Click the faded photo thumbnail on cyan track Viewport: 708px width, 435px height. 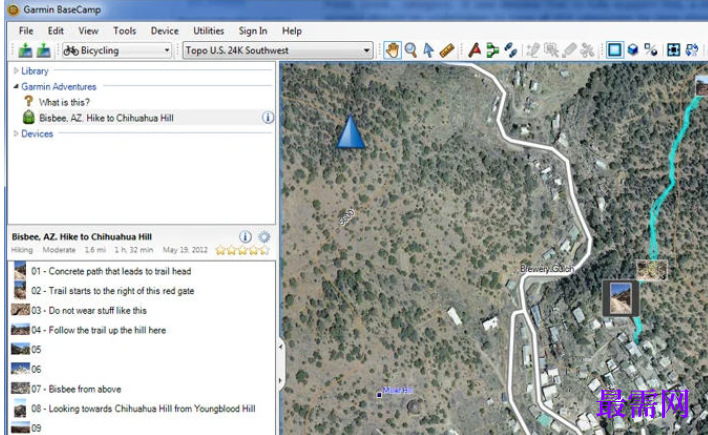coord(652,270)
